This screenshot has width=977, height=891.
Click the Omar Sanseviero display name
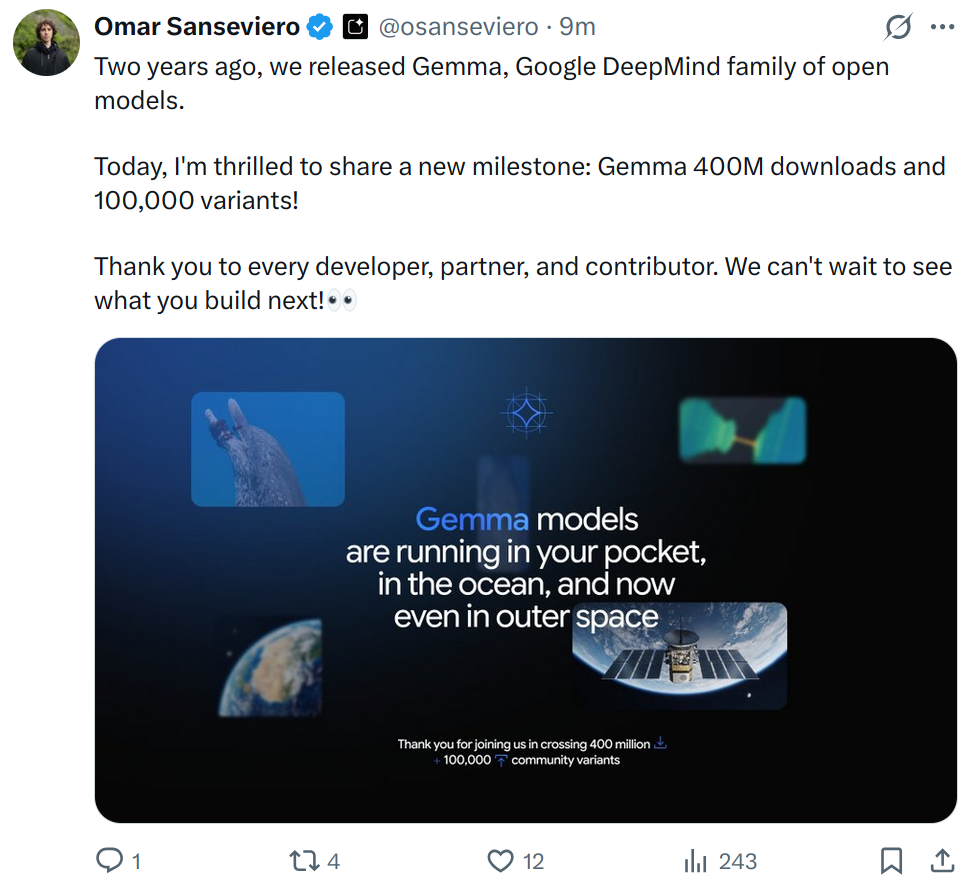197,27
